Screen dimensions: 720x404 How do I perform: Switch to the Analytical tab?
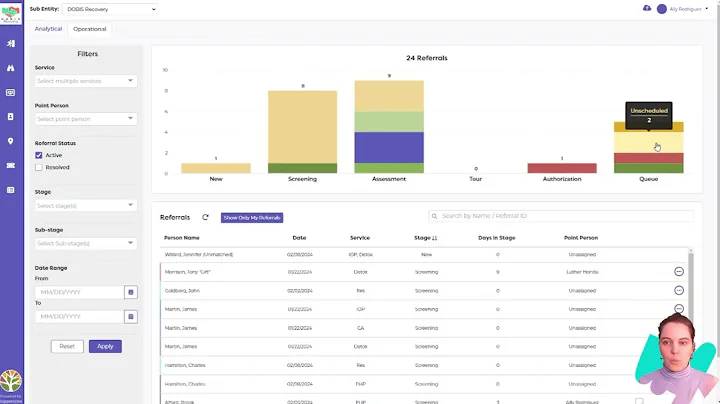click(48, 28)
